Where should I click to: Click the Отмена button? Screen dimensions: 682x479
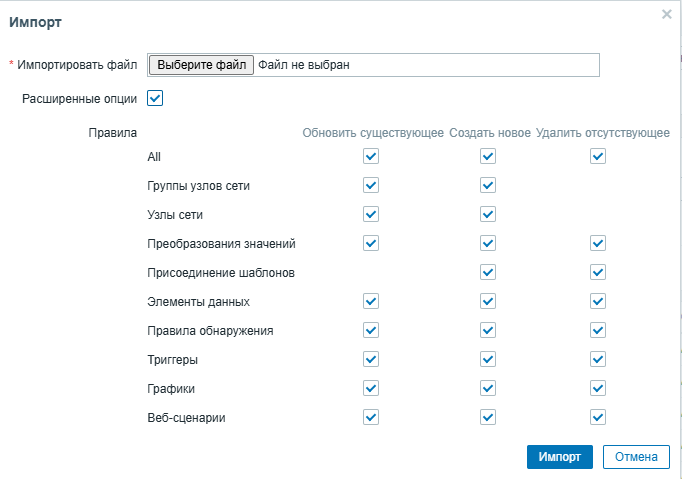[x=635, y=457]
